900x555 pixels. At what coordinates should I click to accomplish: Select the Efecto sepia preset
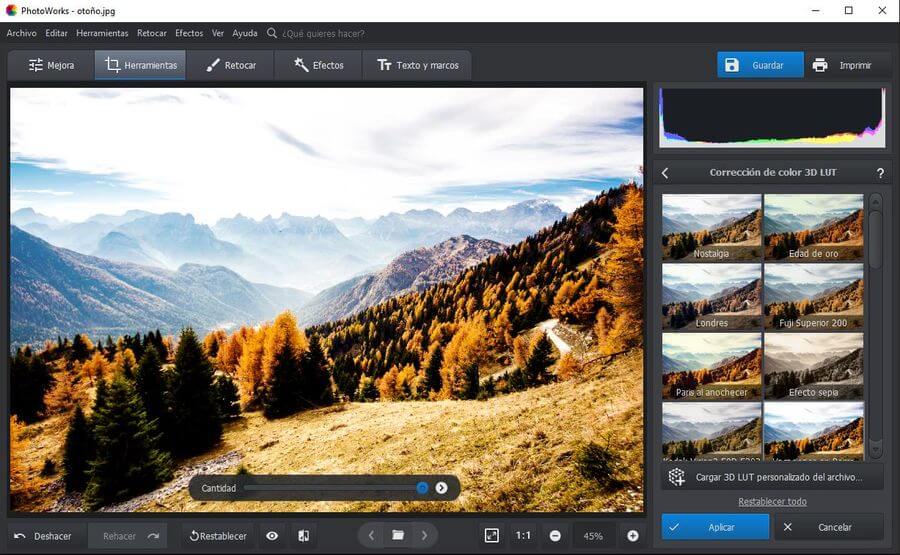(x=813, y=366)
